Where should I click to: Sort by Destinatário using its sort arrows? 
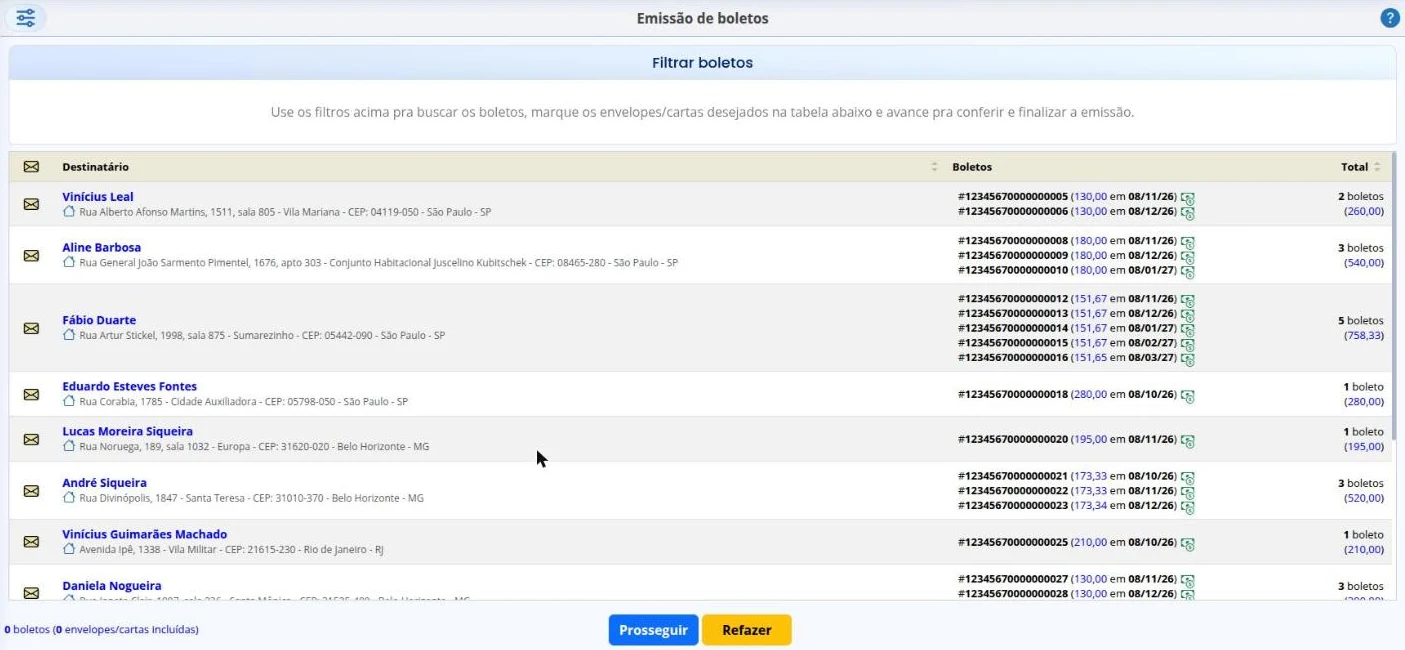point(935,167)
